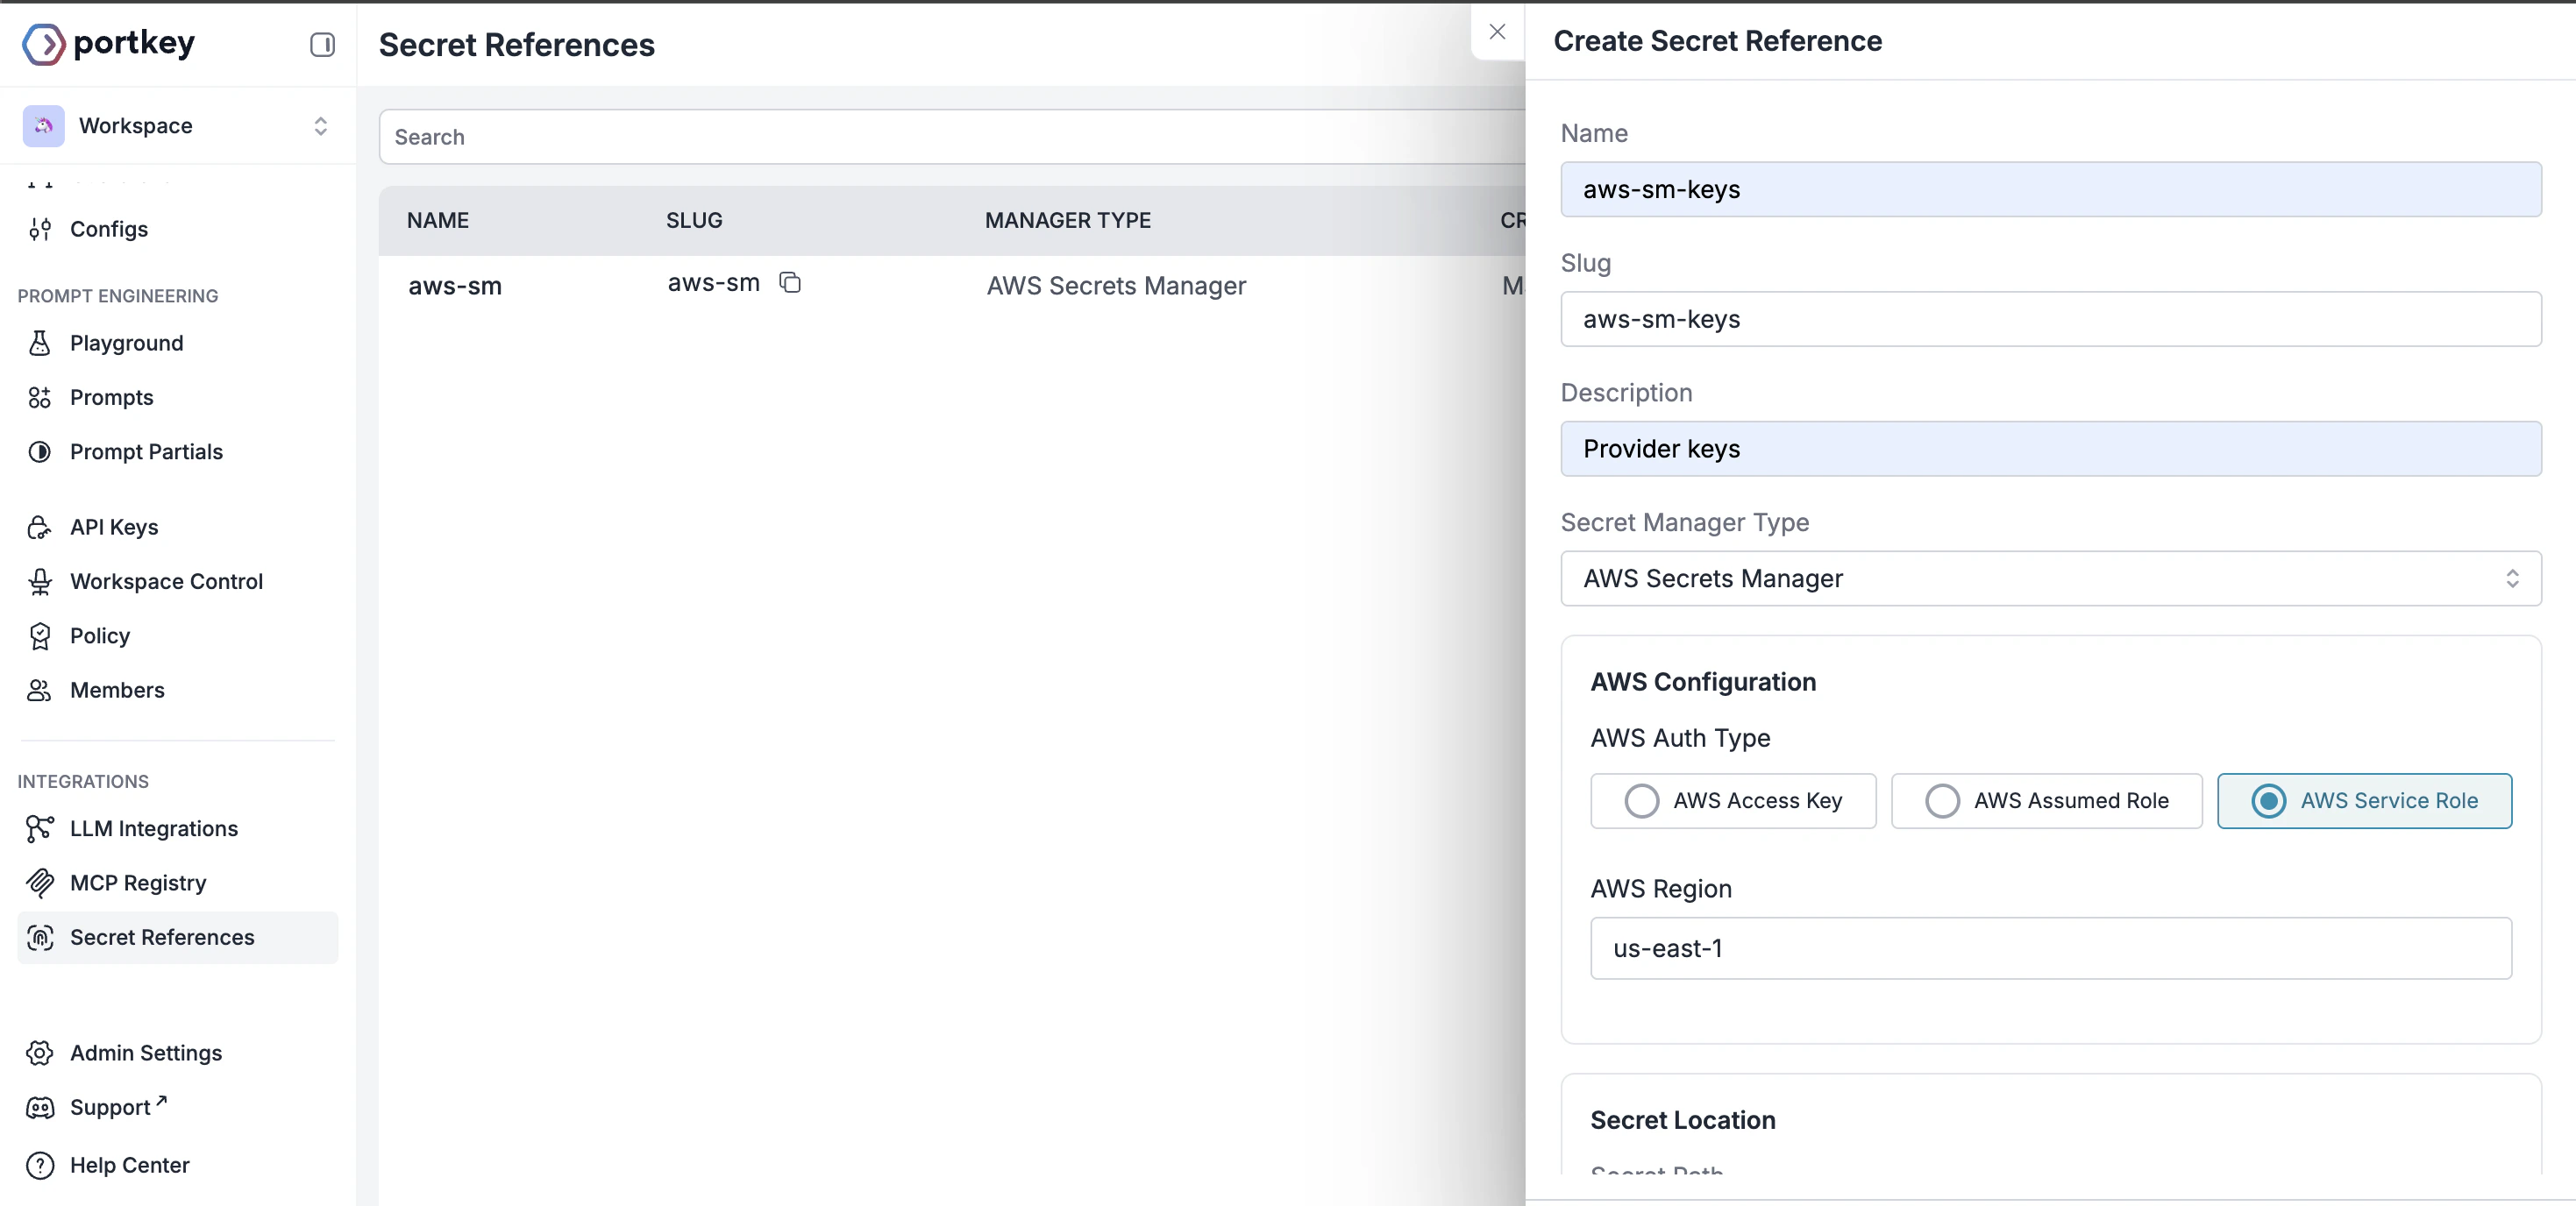The height and width of the screenshot is (1206, 2576).
Task: Click the MCP Registry icon
Action: point(39,882)
